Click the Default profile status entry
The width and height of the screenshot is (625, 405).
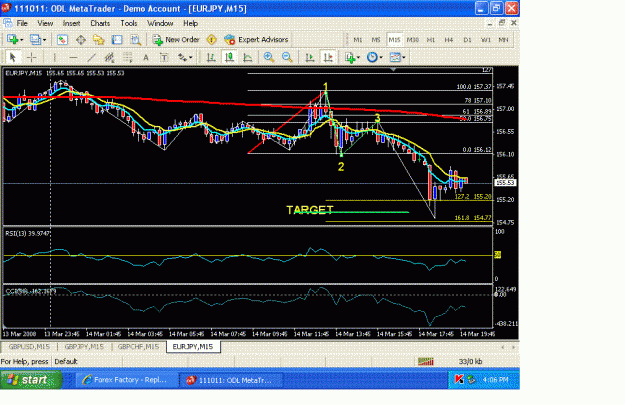(66, 362)
